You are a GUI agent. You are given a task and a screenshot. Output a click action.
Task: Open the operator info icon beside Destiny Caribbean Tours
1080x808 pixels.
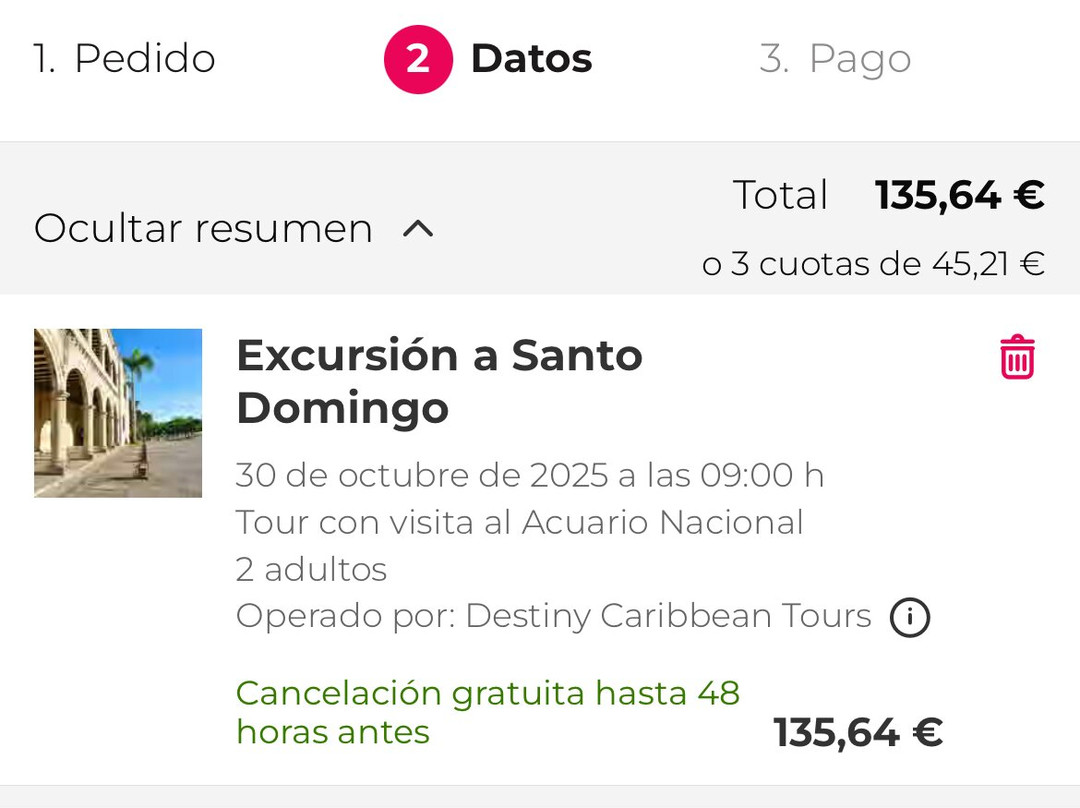(x=910, y=617)
